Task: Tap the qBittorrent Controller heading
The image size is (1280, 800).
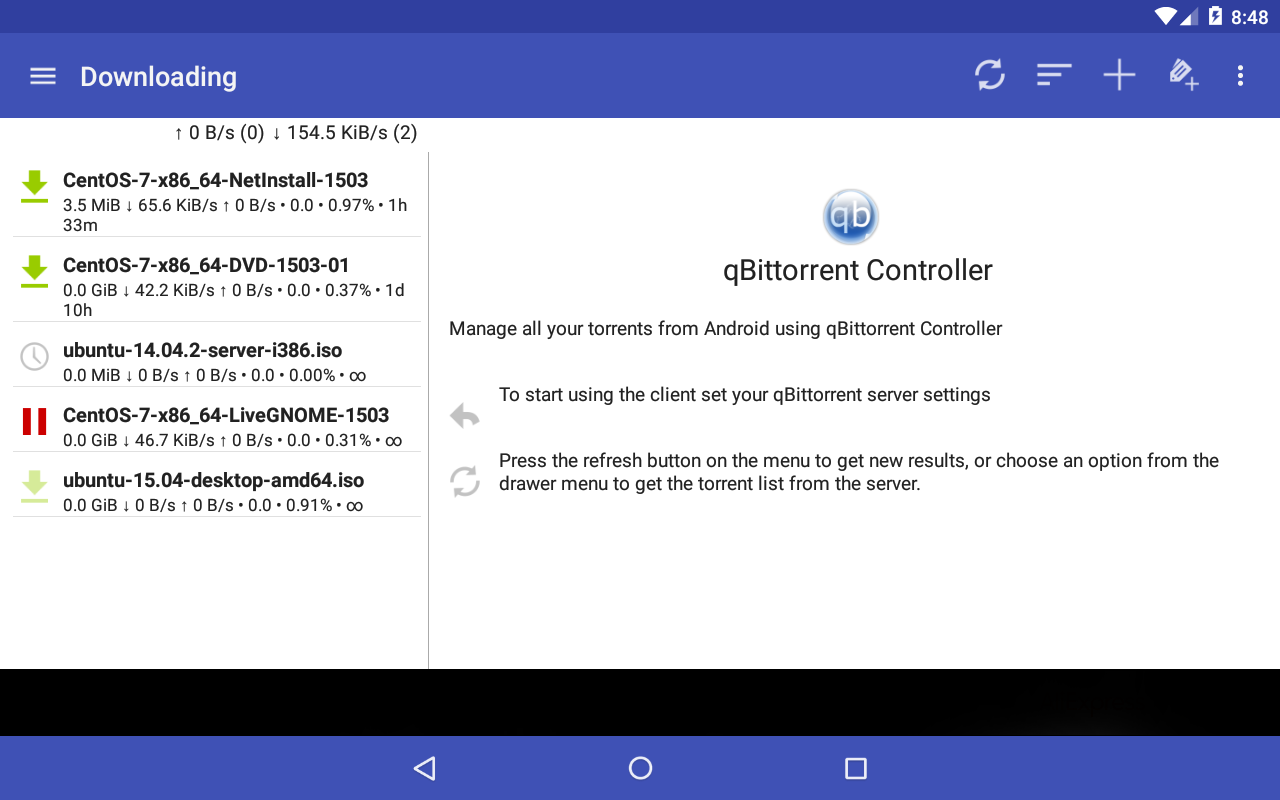Action: click(858, 270)
